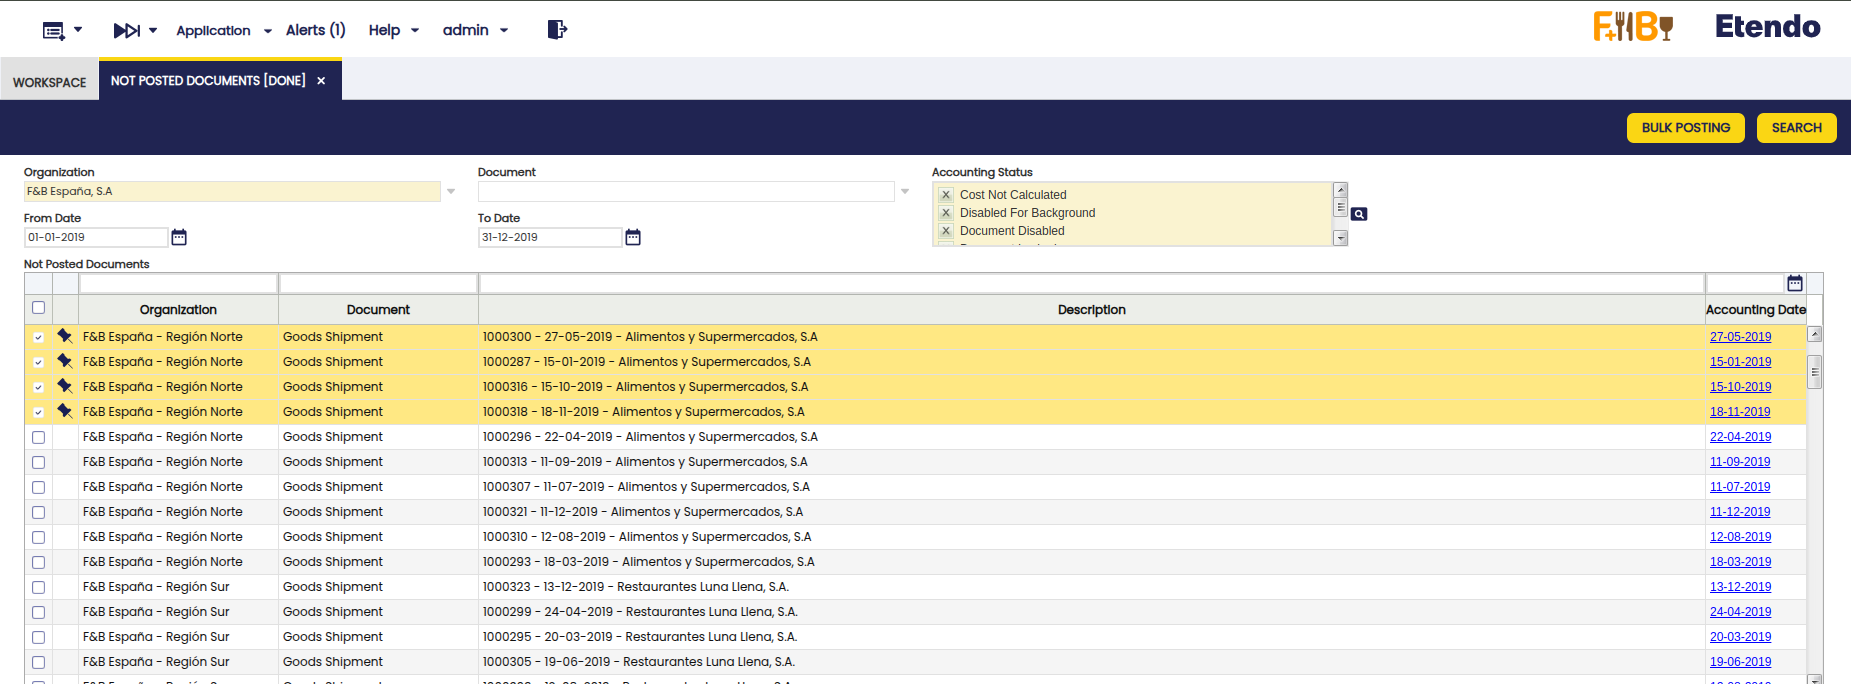
Task: Click the logout icon
Action: 557,30
